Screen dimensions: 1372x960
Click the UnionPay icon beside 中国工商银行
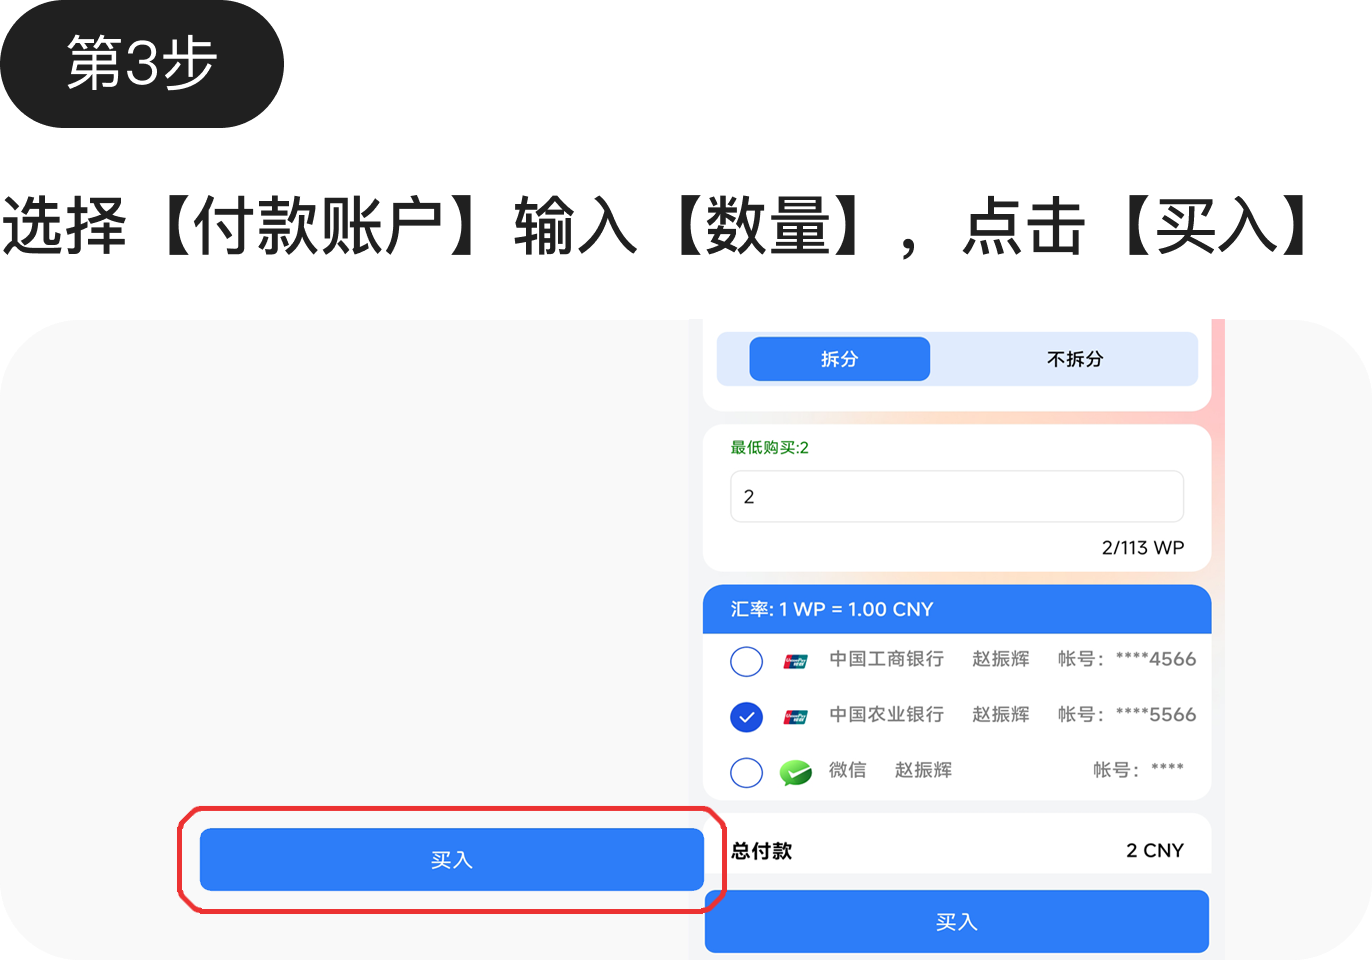(795, 661)
